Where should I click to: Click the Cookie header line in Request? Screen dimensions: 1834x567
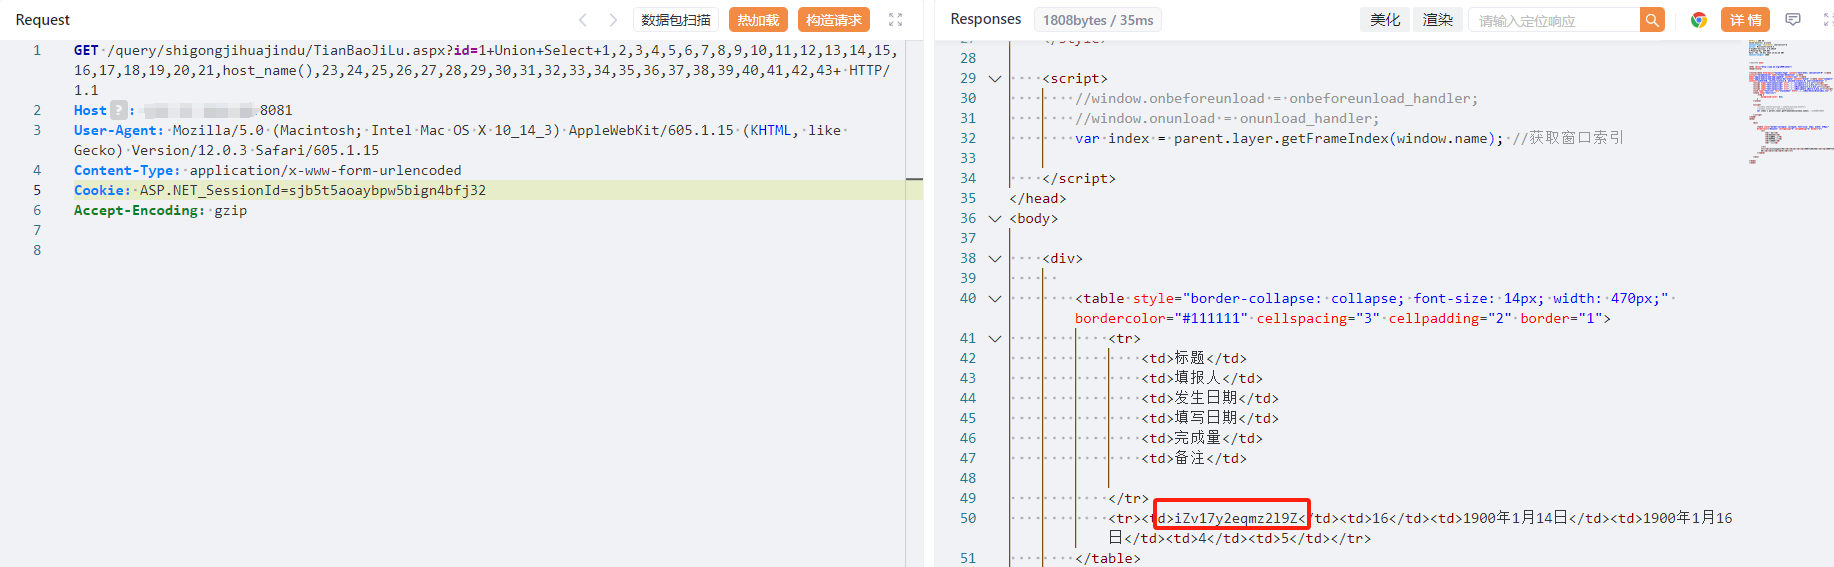click(280, 190)
